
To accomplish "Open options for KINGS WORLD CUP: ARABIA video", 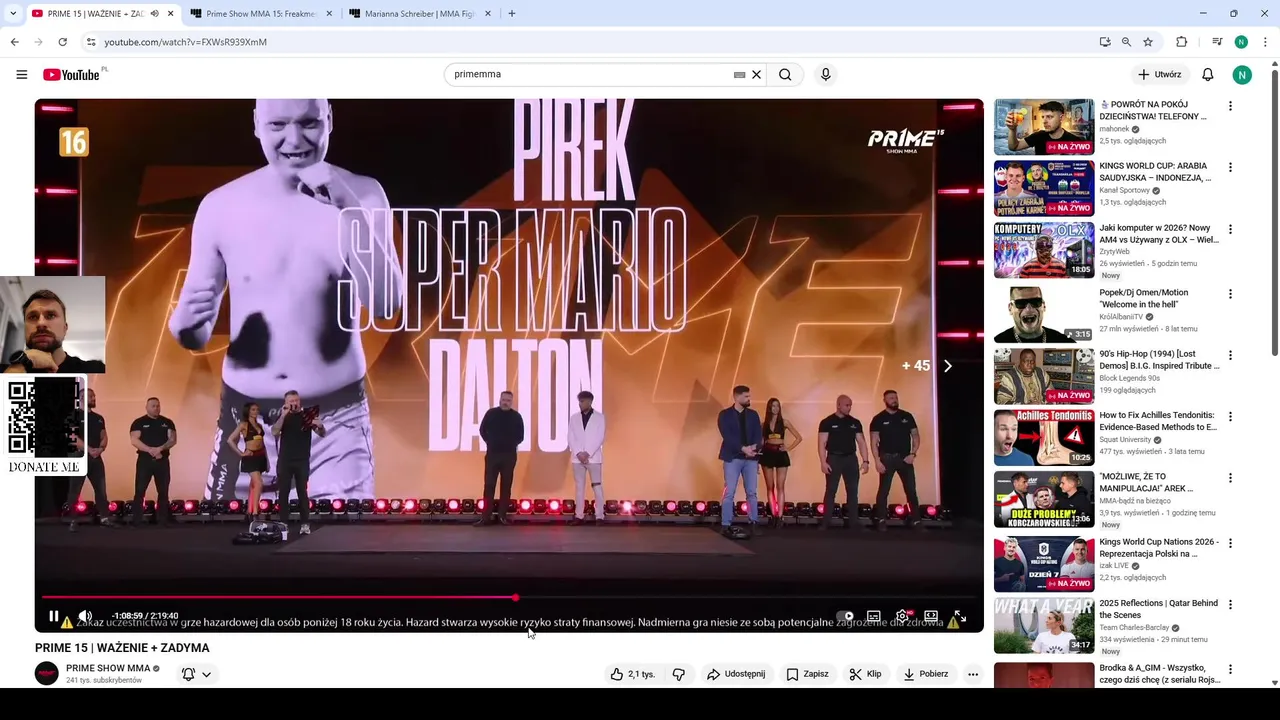I will pyautogui.click(x=1230, y=167).
